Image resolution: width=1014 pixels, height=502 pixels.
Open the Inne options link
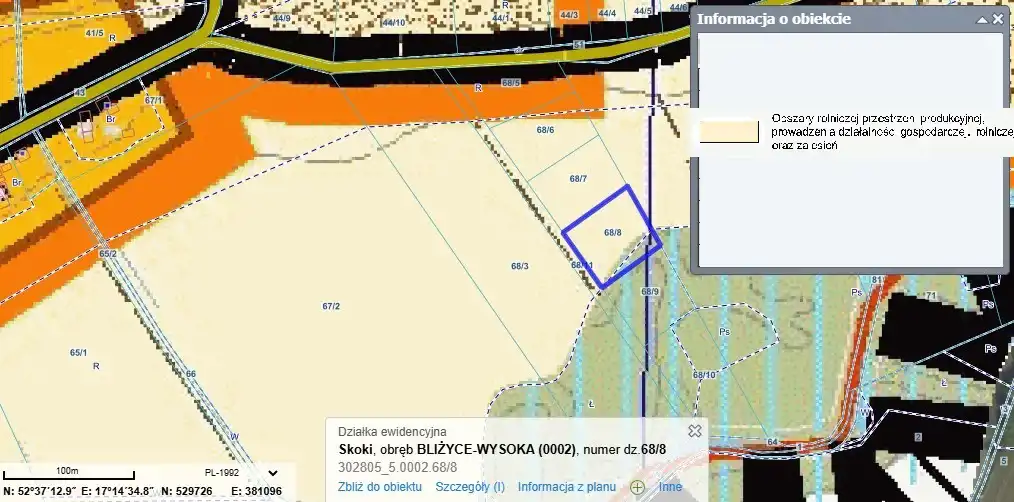(x=670, y=487)
